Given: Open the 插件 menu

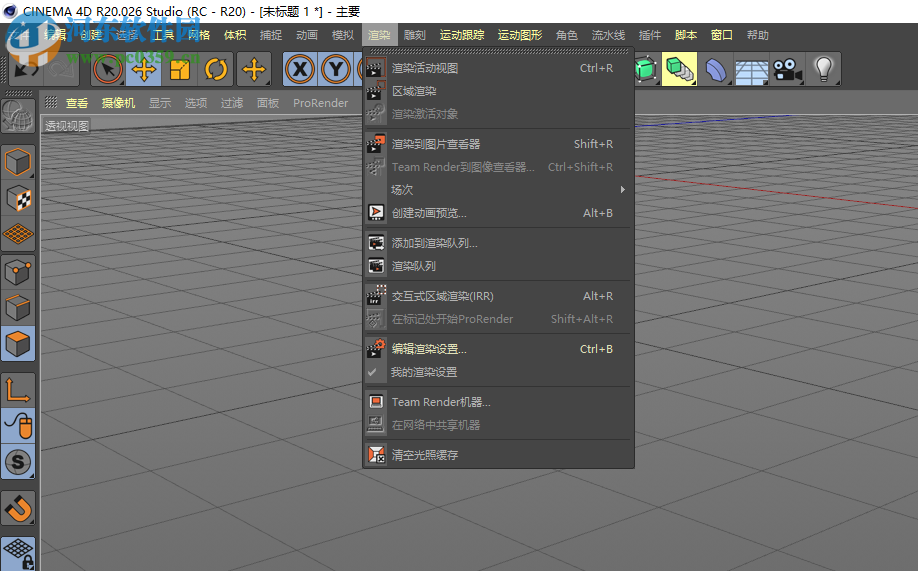Looking at the screenshot, I should click(x=650, y=35).
